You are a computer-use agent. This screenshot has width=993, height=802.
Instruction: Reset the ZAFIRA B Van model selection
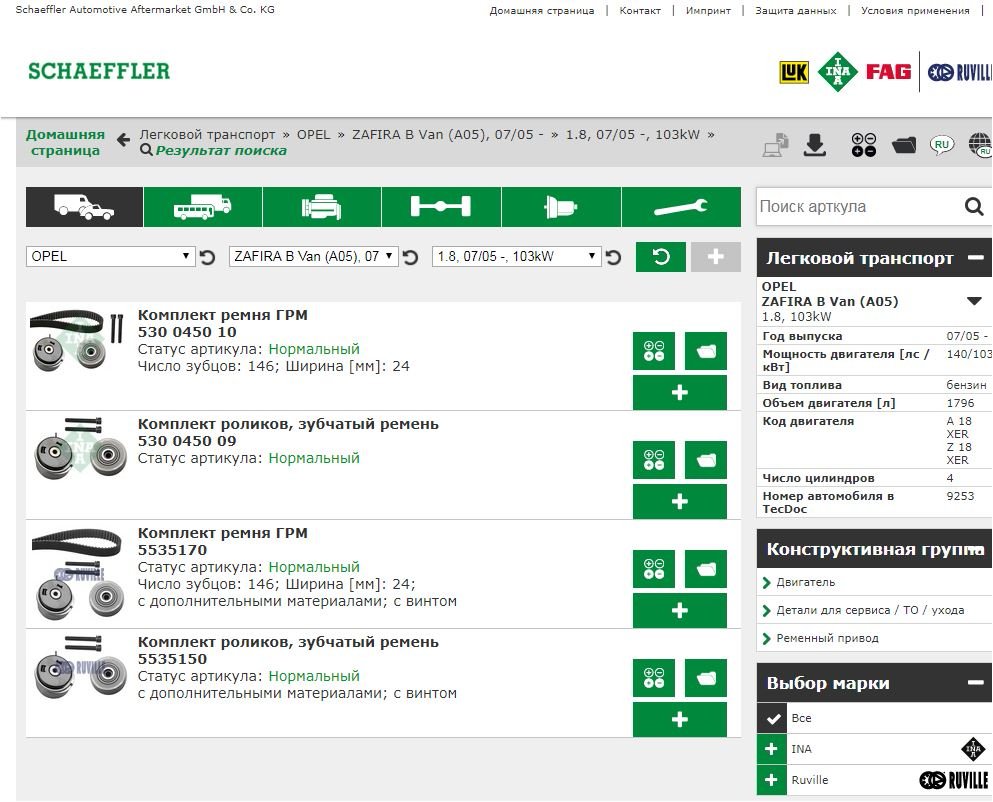point(410,257)
